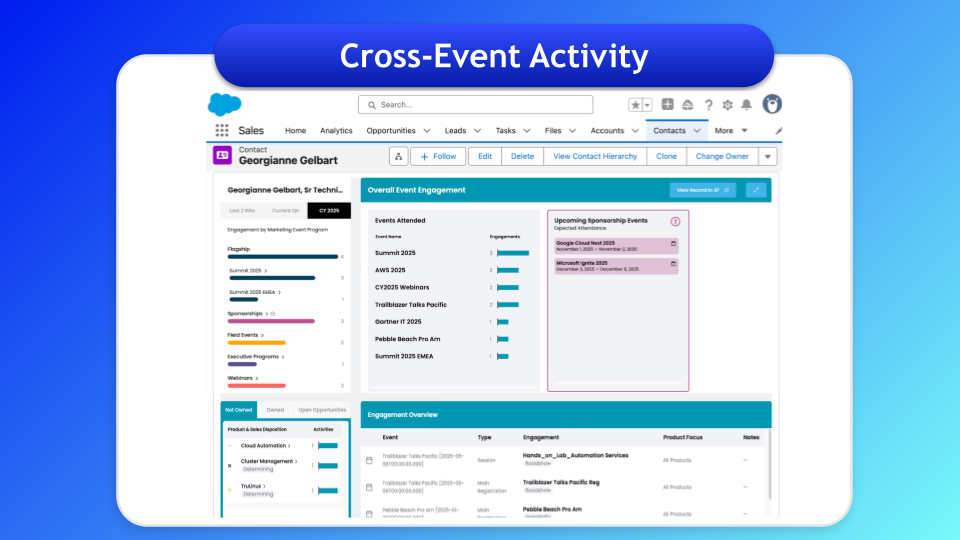The height and width of the screenshot is (540, 960).
Task: Click the Salesforce cloud logo
Action: (225, 105)
